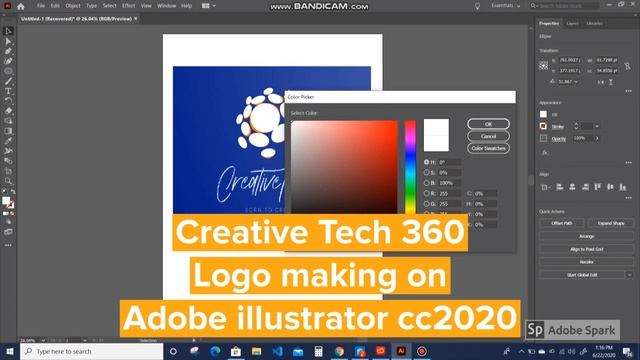Select the Curvature tool
The width and height of the screenshot is (640, 360).
pyautogui.click(x=8, y=61)
